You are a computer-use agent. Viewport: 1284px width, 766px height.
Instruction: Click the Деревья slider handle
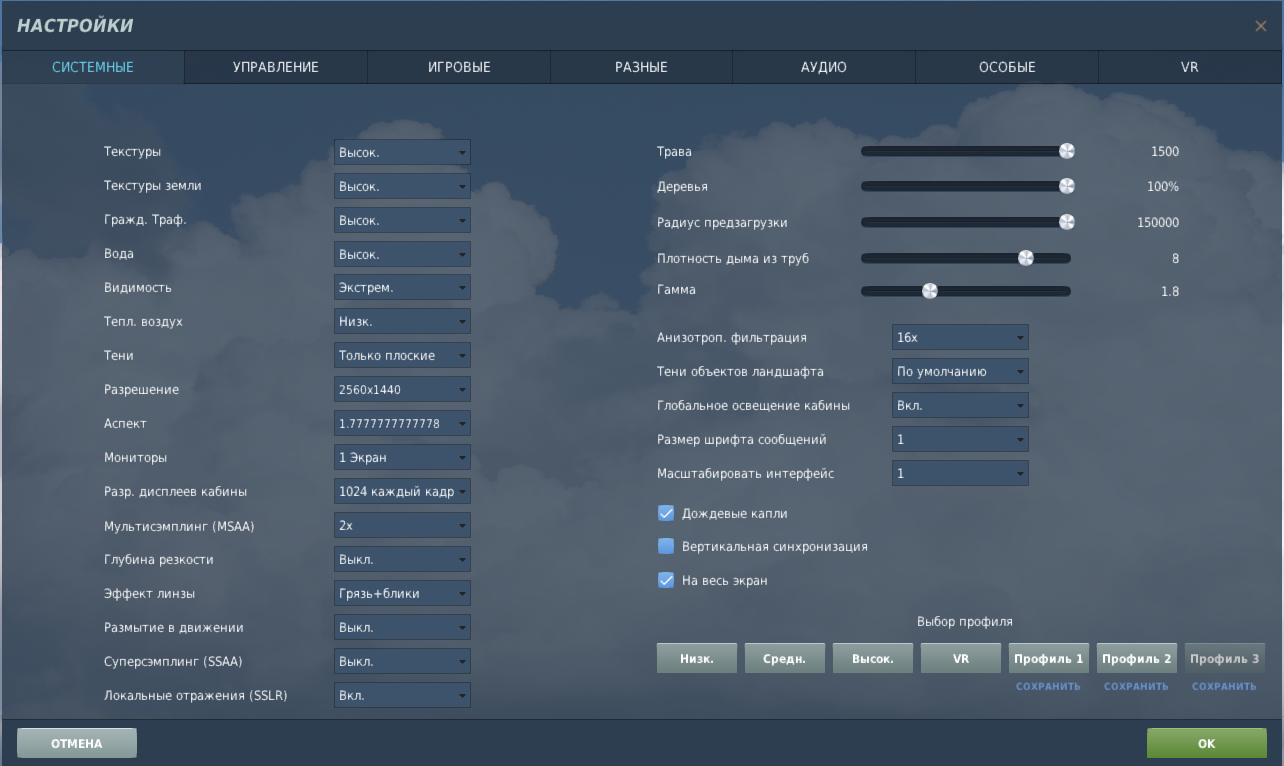click(x=1066, y=186)
